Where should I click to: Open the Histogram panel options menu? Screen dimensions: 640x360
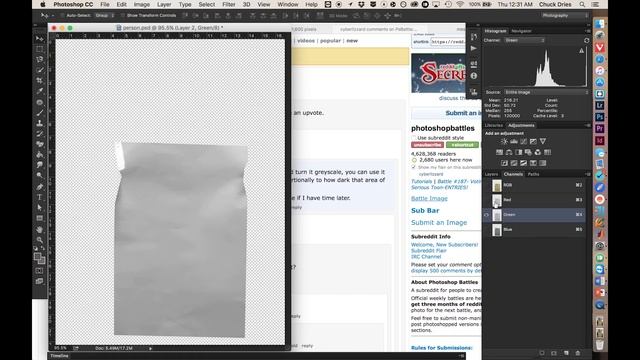click(587, 31)
